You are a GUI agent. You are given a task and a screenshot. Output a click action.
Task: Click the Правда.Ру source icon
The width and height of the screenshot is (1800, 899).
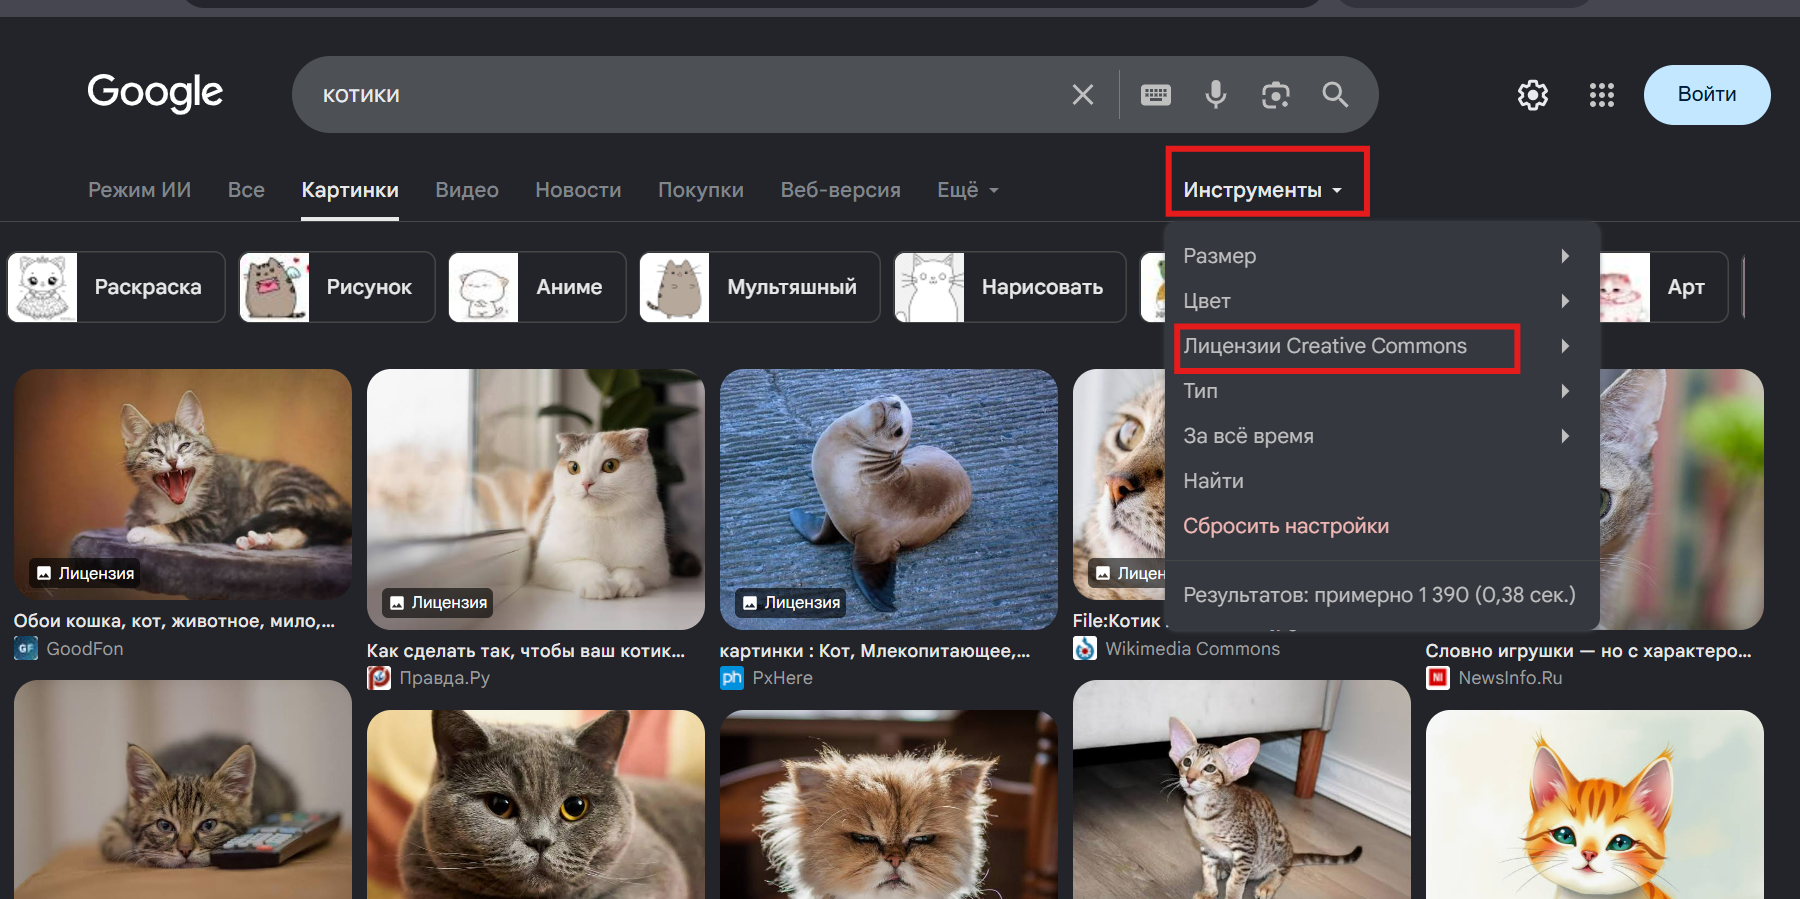click(x=379, y=678)
